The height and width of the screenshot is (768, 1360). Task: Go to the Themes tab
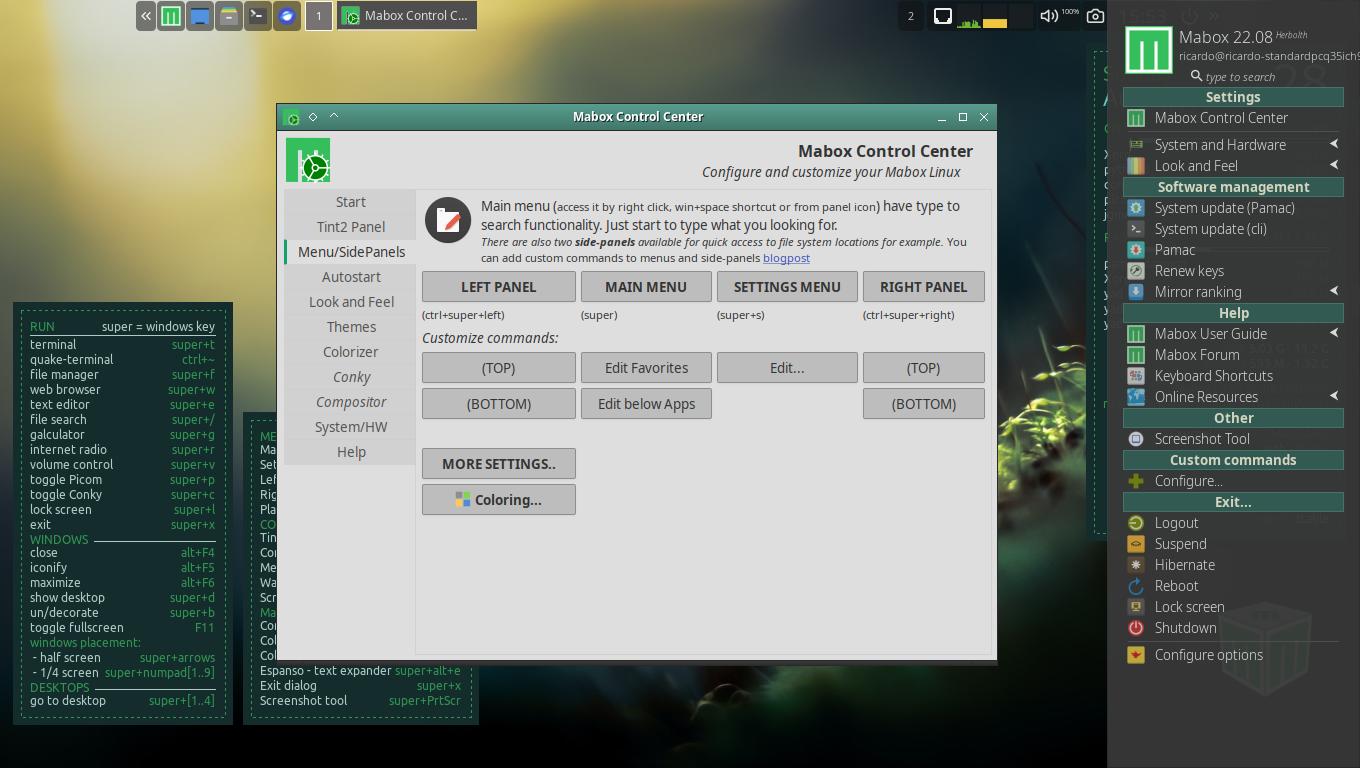pos(351,327)
